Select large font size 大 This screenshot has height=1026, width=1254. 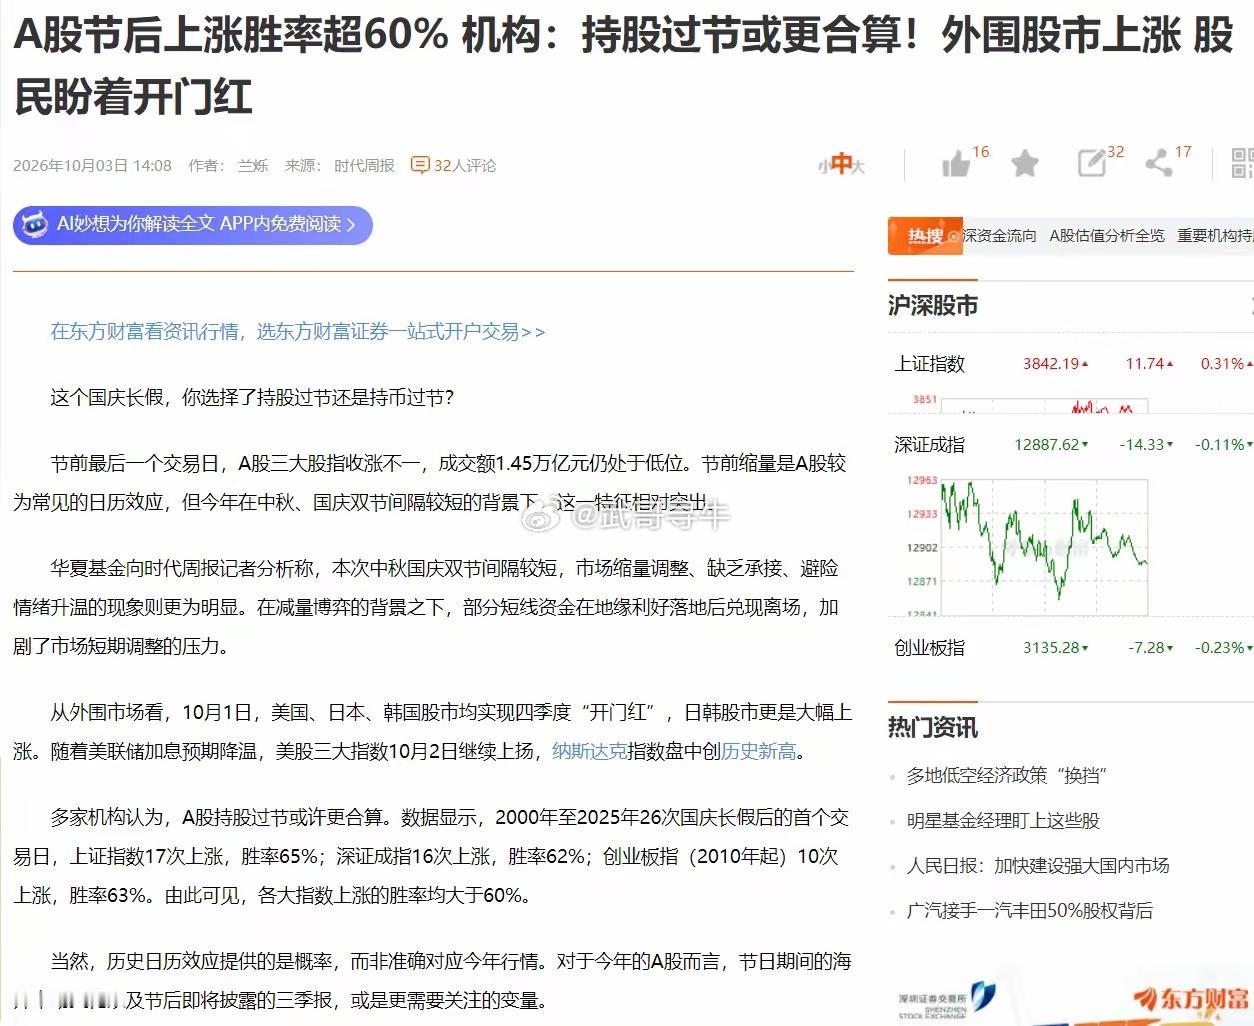click(x=858, y=167)
